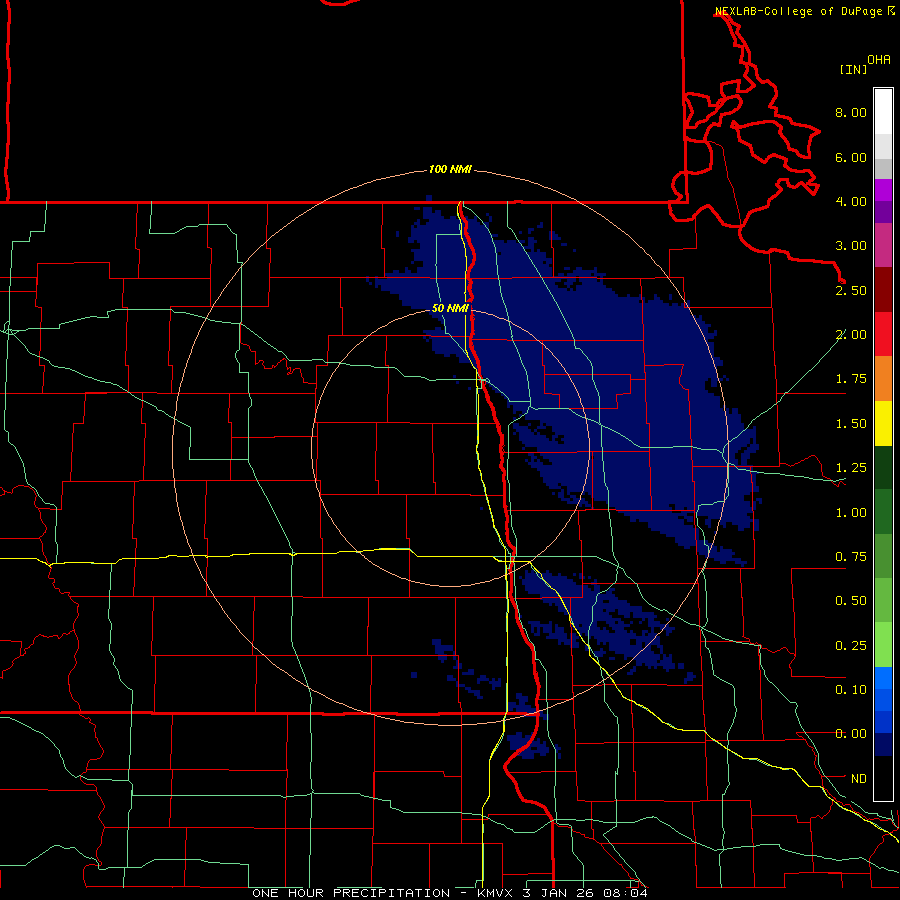Screen dimensions: 900x900
Task: Click the 3.00 legend value
Action: (x=851, y=246)
